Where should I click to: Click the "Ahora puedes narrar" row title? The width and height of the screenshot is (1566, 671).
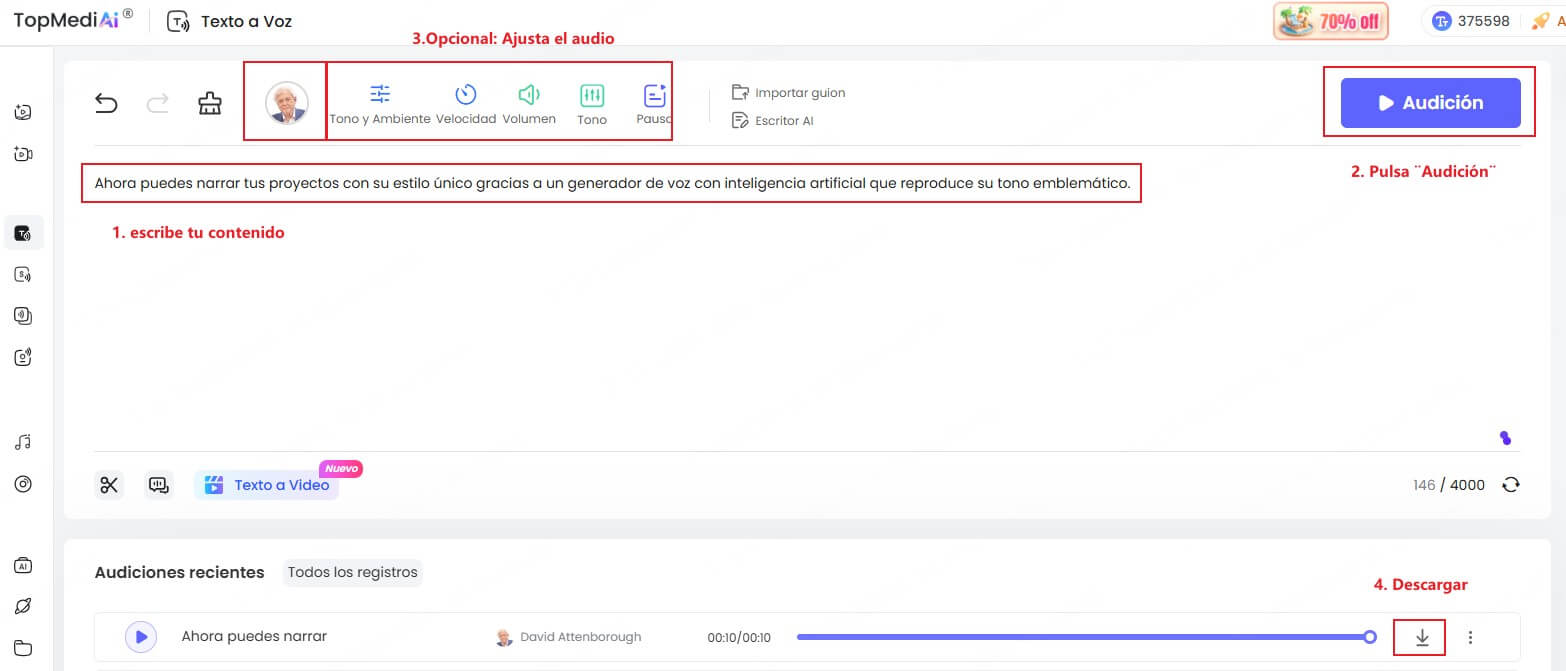[254, 636]
